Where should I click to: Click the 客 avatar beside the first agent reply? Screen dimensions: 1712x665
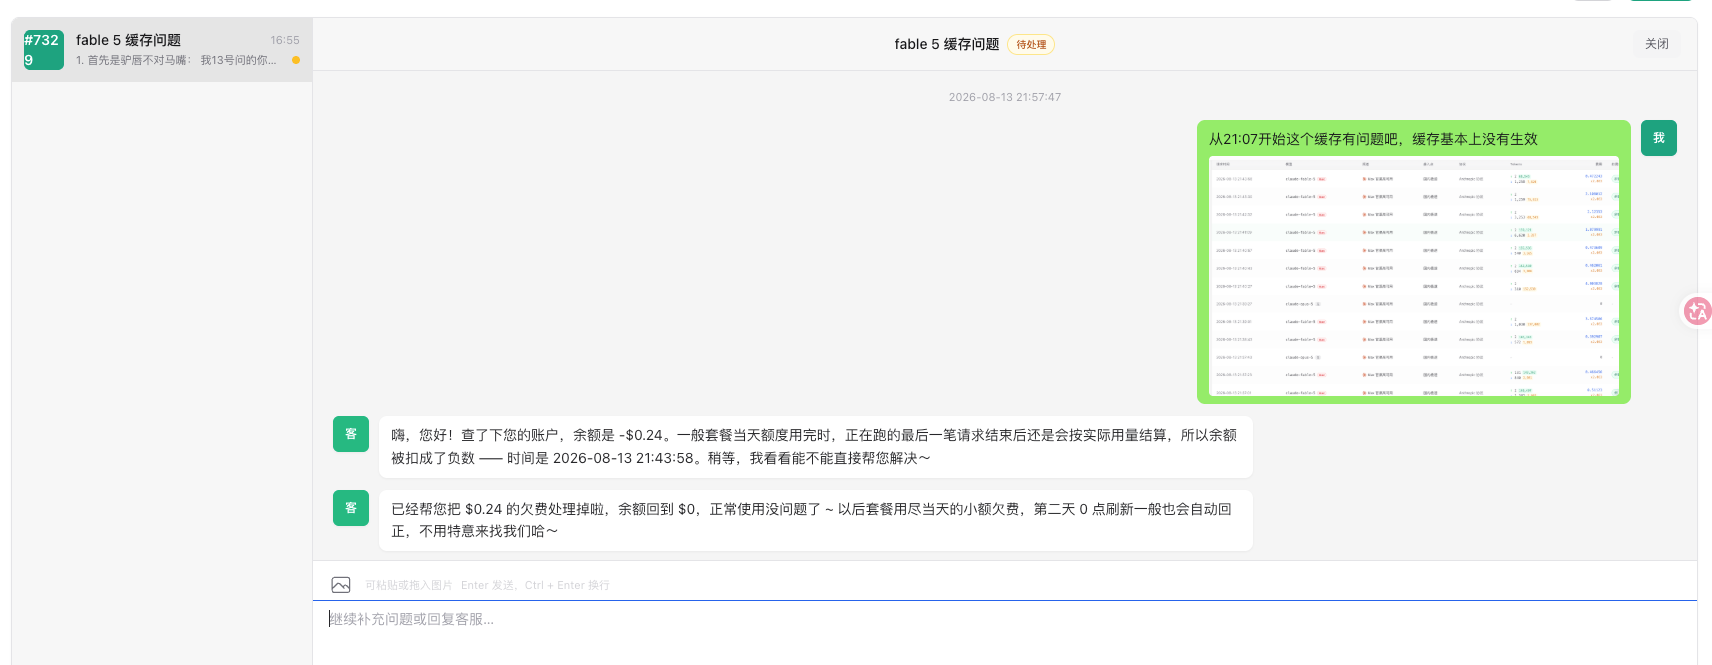[351, 434]
